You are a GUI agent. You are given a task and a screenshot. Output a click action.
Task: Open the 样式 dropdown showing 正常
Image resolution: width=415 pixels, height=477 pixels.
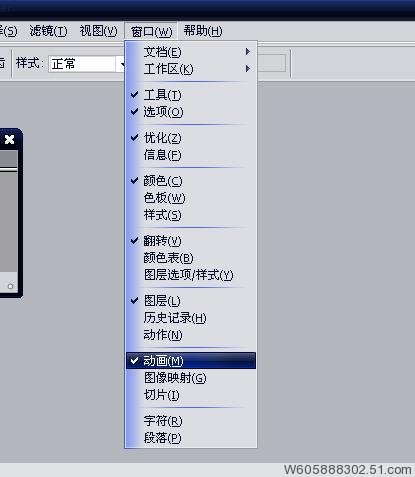(87, 63)
